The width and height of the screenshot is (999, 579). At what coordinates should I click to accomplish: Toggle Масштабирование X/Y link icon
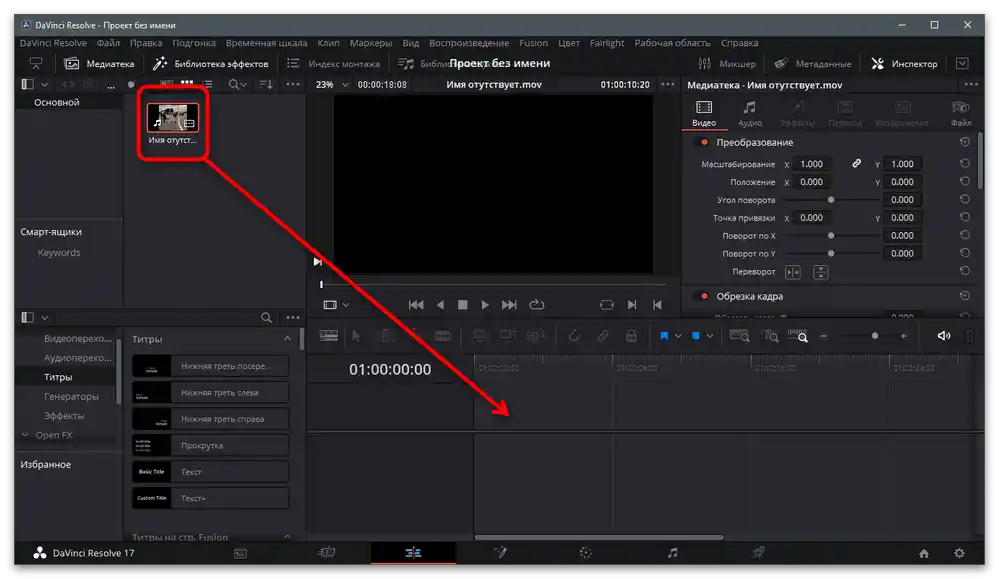[x=857, y=164]
